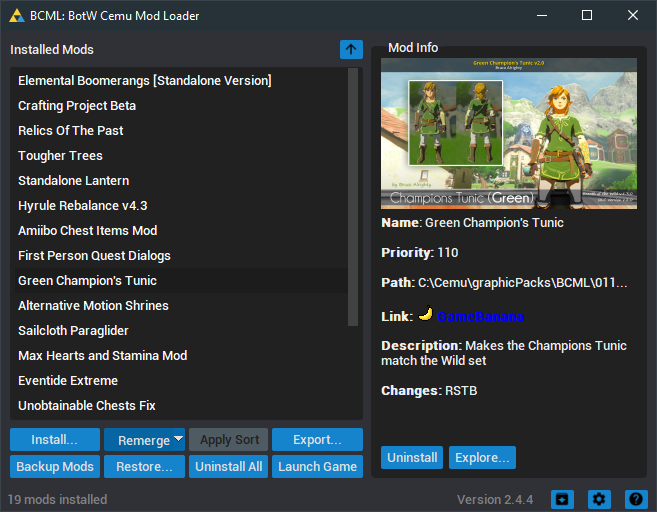Click the Version 2.4.4 label
The image size is (657, 512).
[x=495, y=499]
